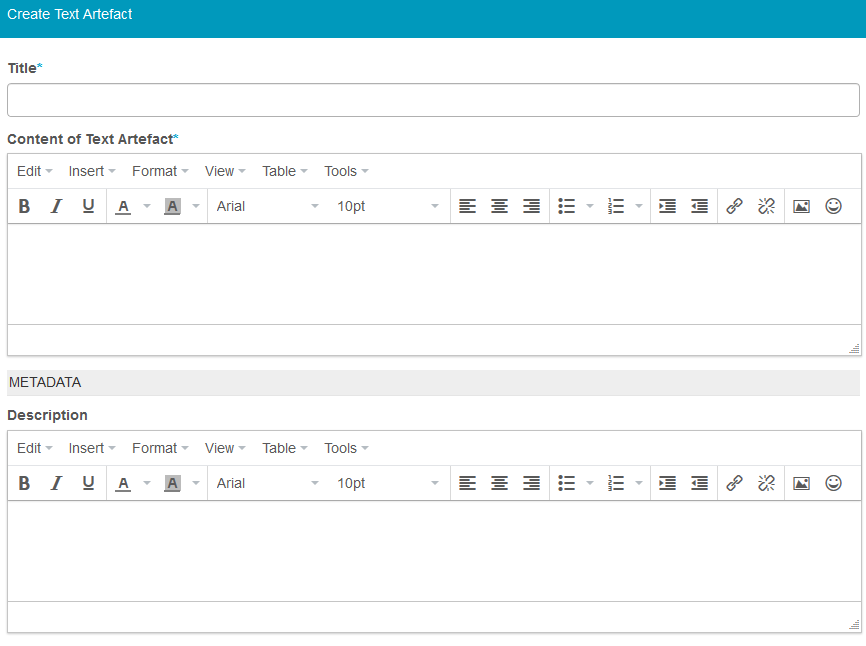Increase indent in the Content editor
This screenshot has height=646, width=866.
(x=667, y=206)
